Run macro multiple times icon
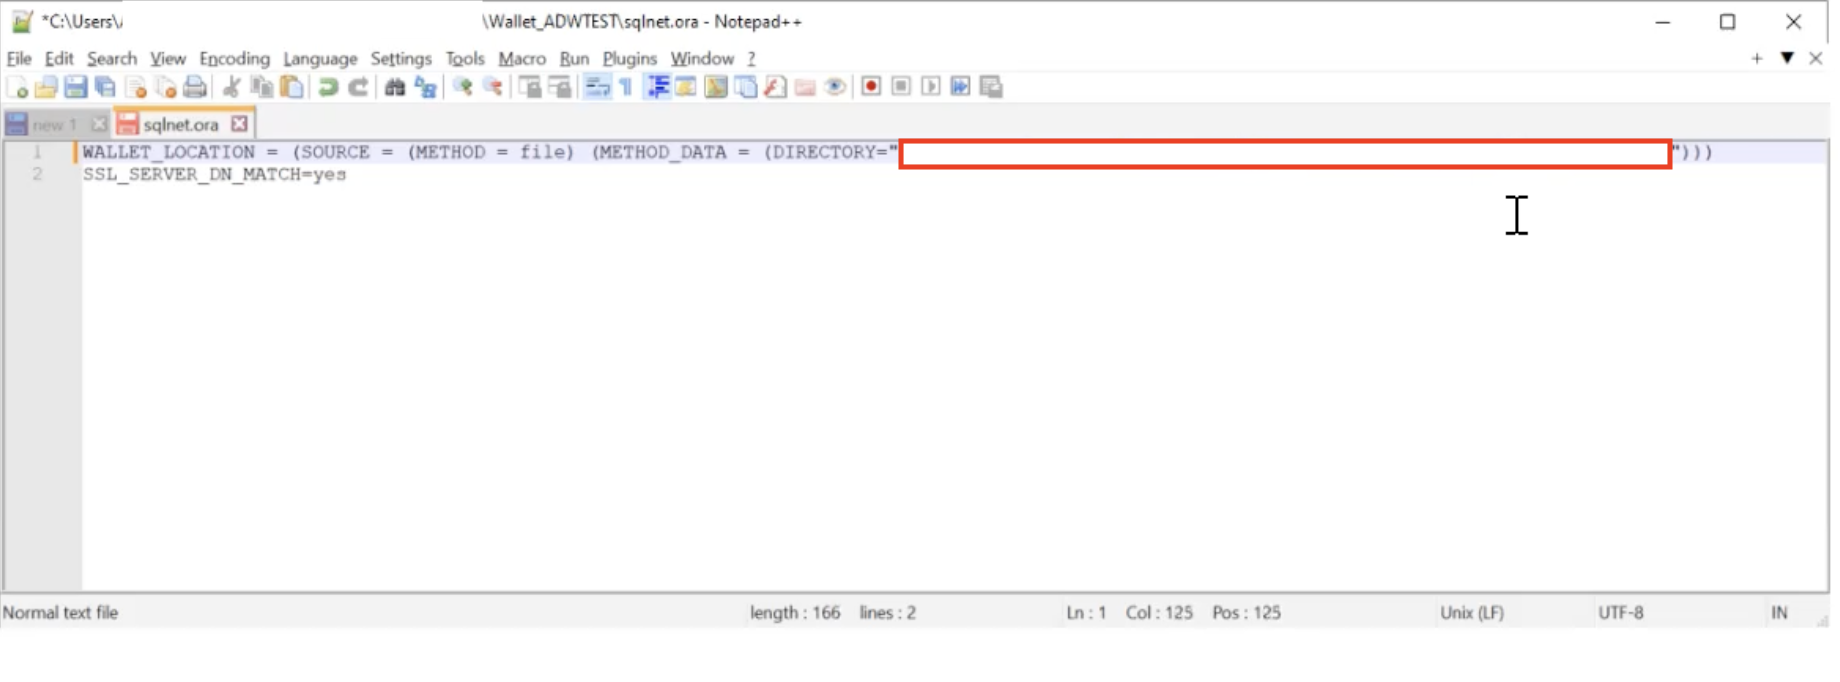 pos(960,87)
